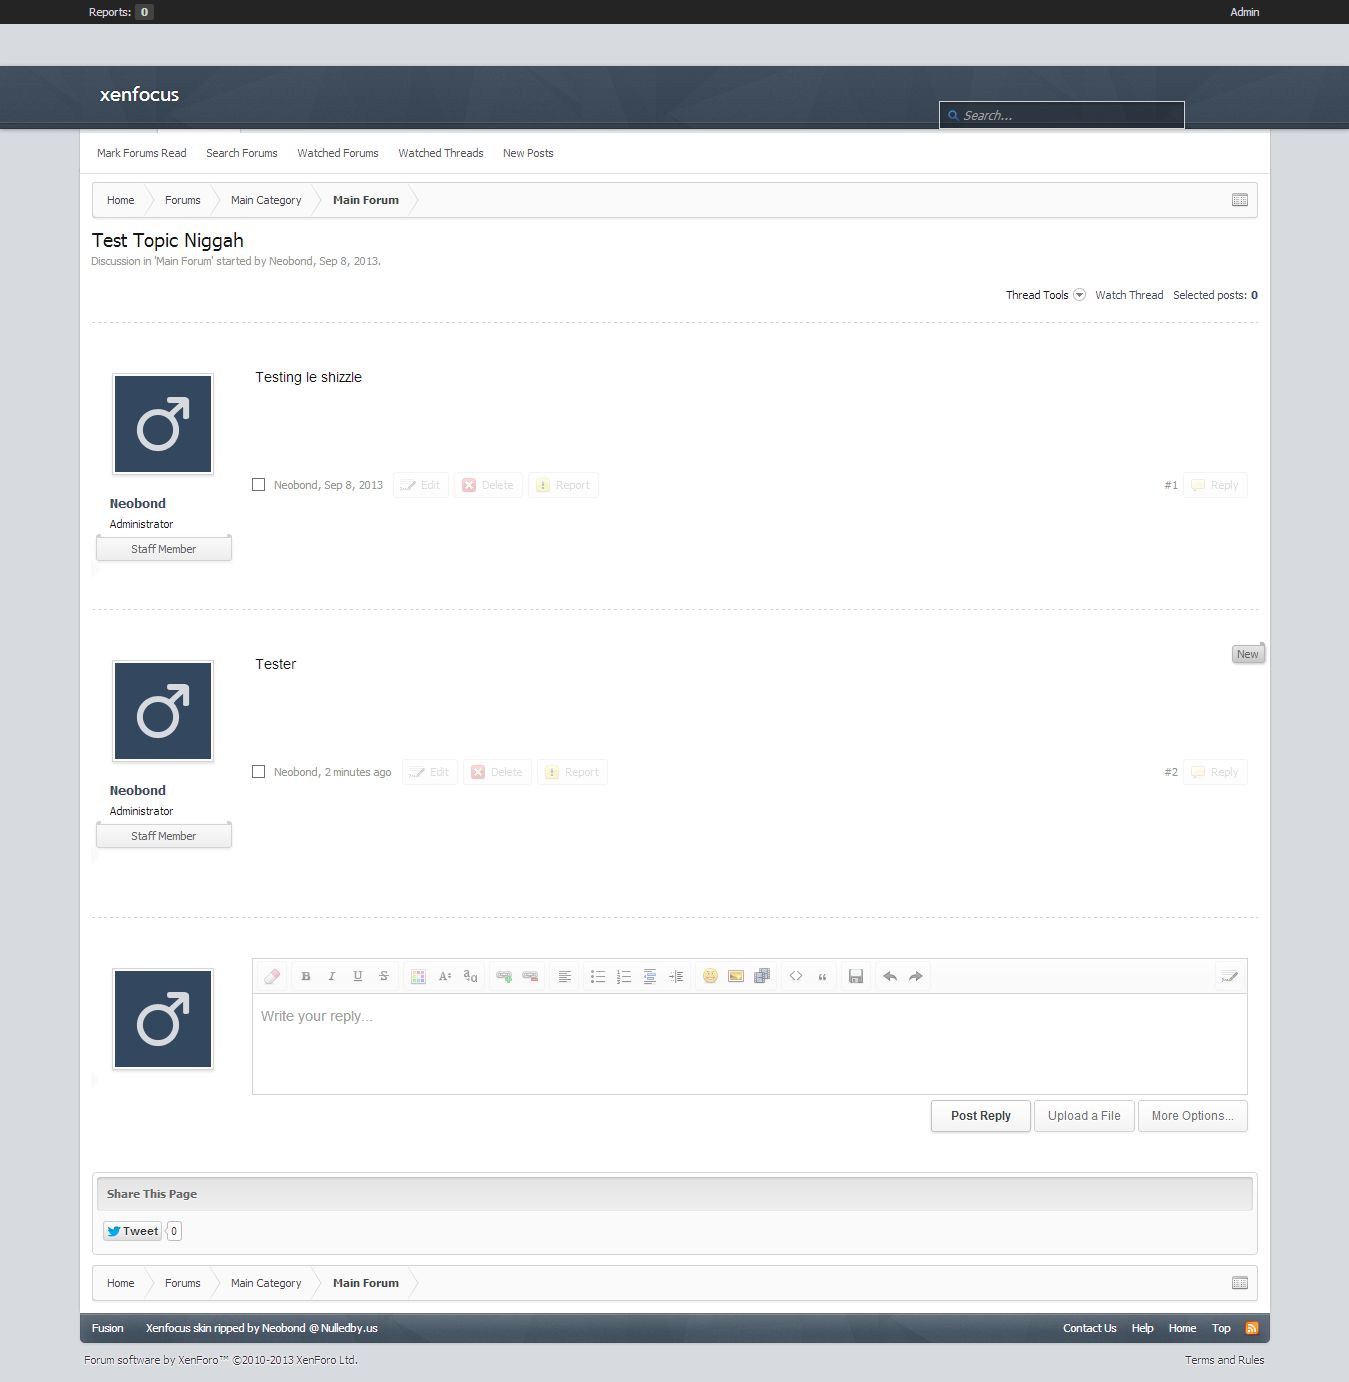
Task: Click the strikethrough icon in editor
Action: 384,976
